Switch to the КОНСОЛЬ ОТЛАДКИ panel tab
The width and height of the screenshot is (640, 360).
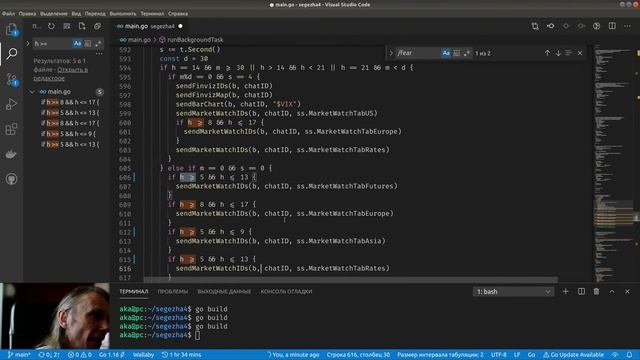[287, 291]
